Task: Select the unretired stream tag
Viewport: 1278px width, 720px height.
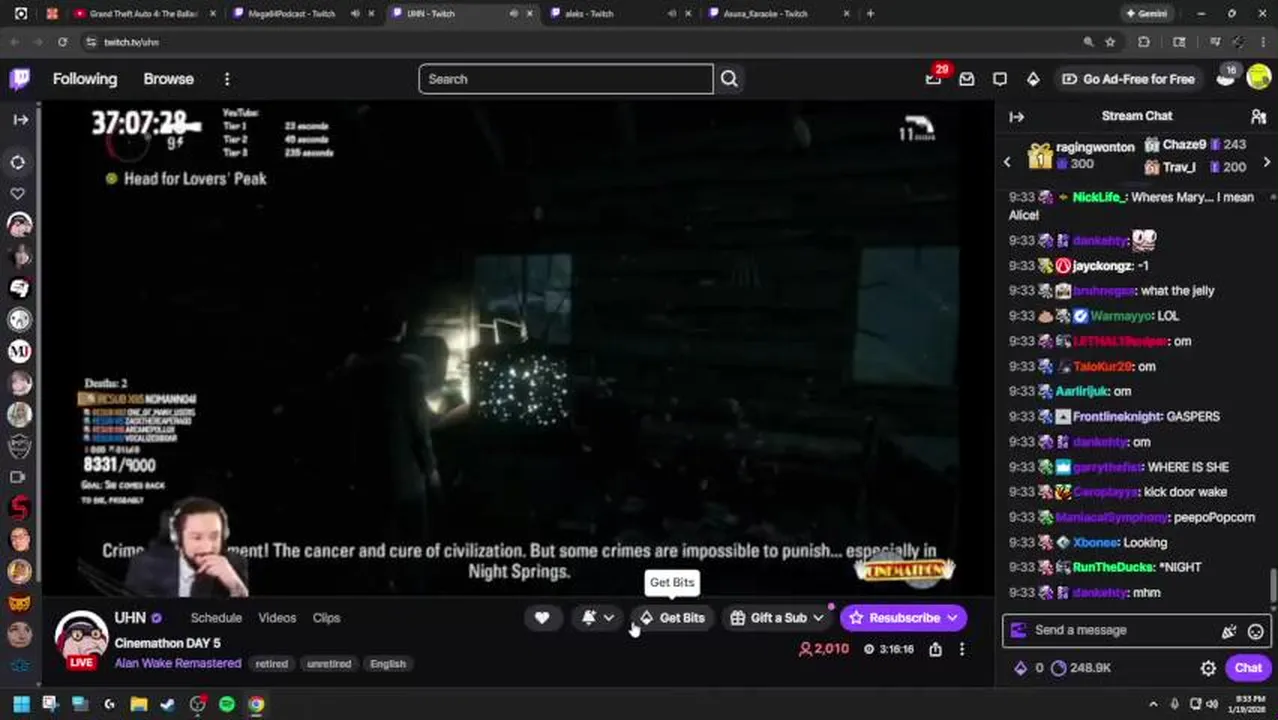Action: point(329,664)
